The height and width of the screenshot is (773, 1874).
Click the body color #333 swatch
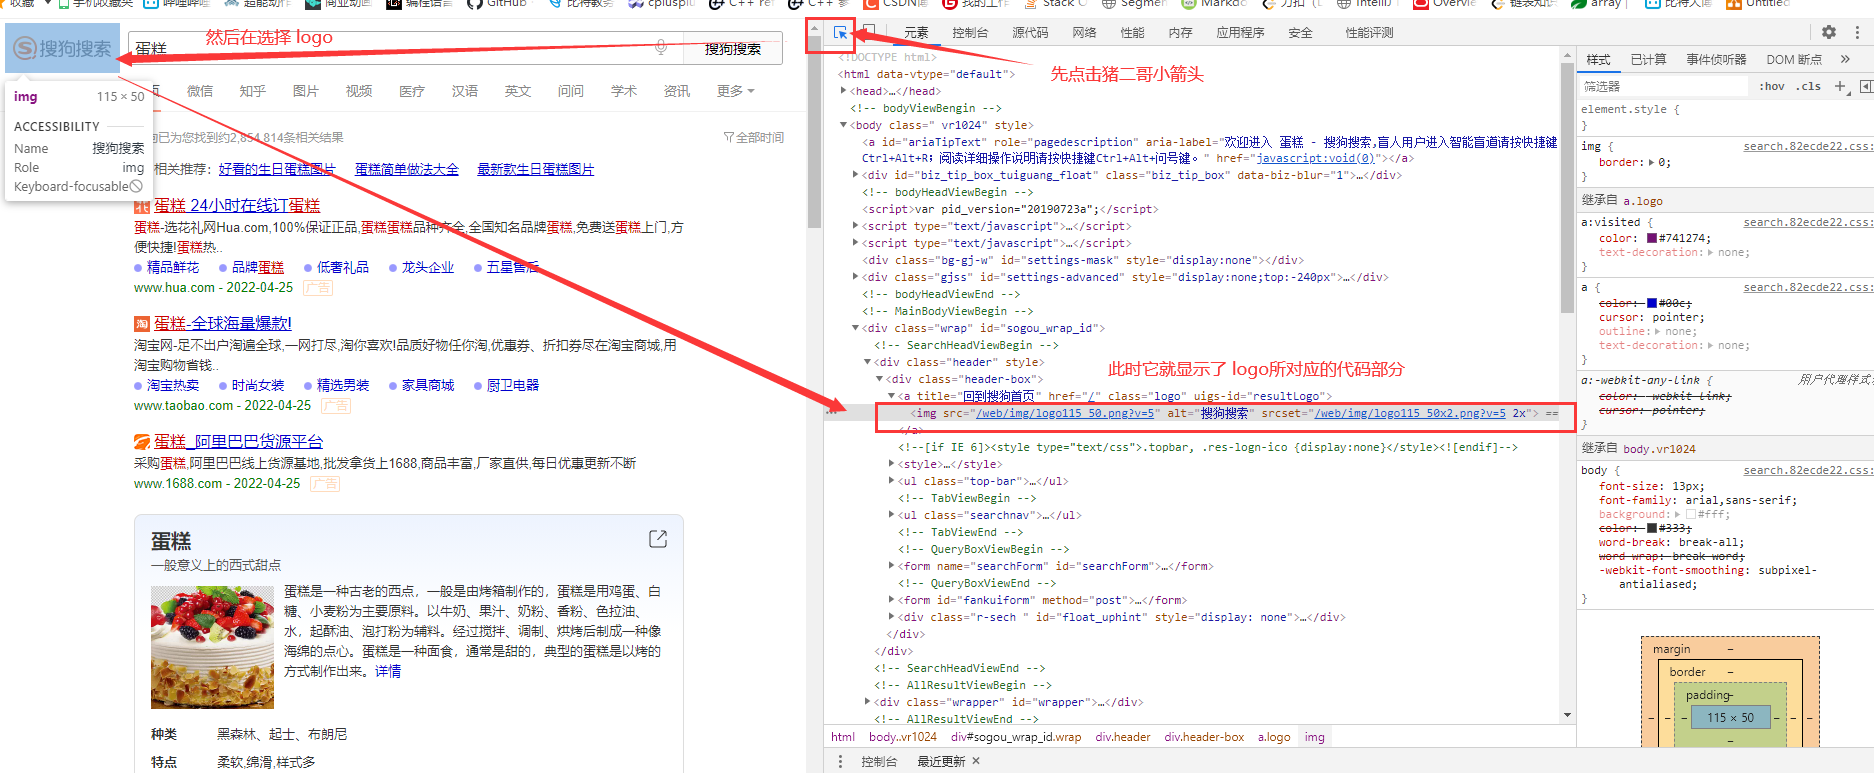point(1652,528)
